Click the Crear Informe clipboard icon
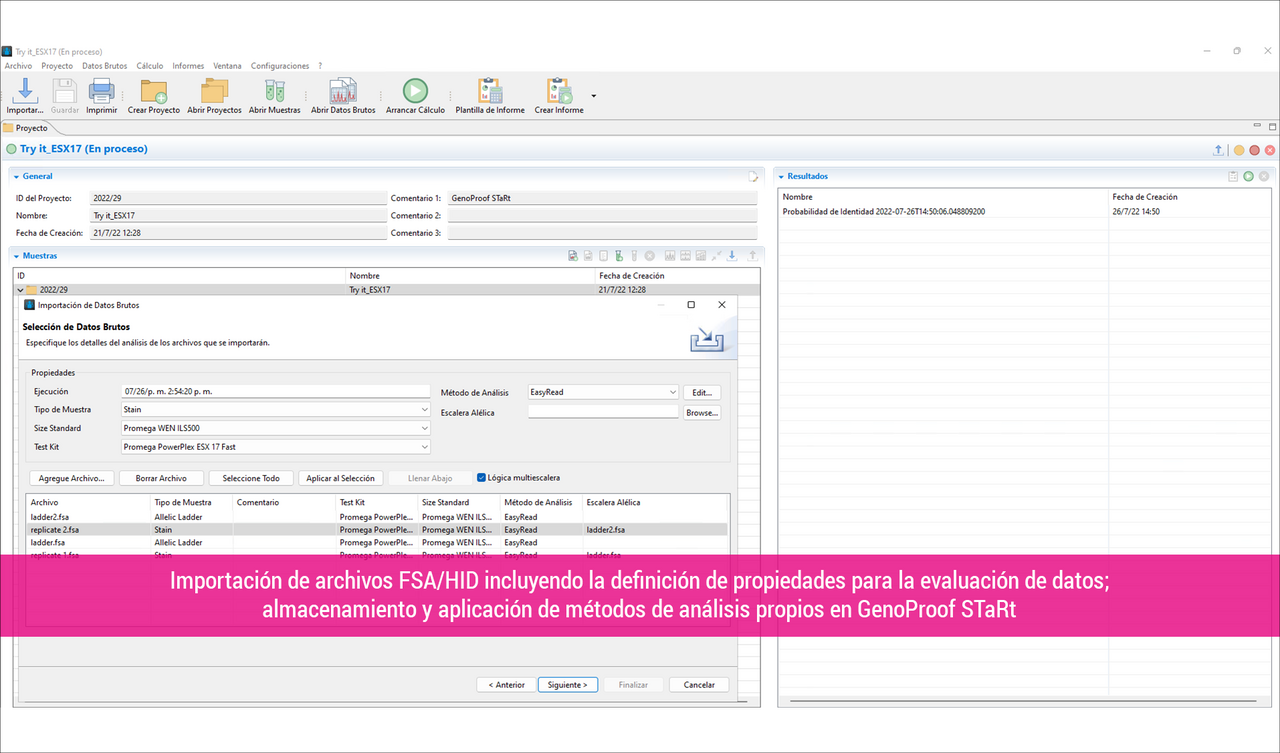This screenshot has width=1280, height=753. (x=558, y=90)
